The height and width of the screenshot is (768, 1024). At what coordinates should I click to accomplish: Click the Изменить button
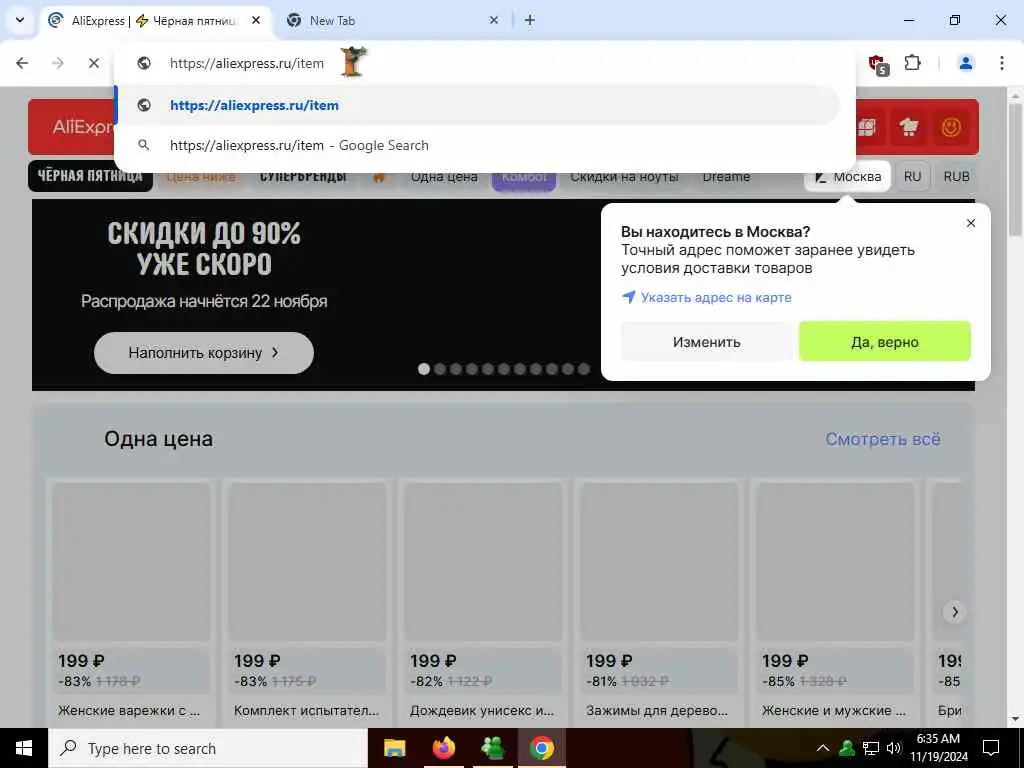click(707, 342)
